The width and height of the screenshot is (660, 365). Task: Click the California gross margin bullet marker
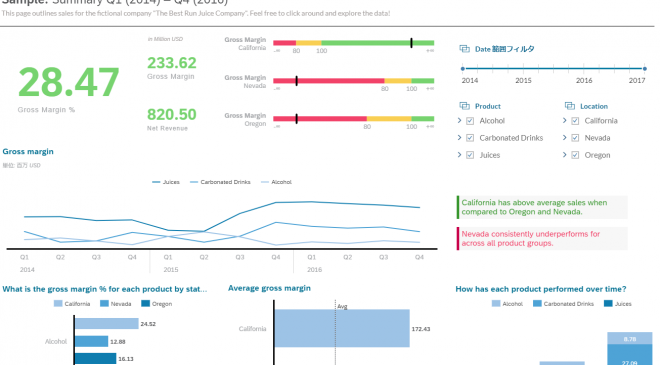(411, 43)
